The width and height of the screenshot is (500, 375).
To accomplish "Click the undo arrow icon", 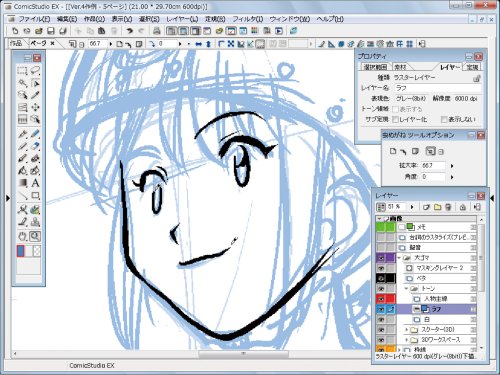I will coord(129,31).
